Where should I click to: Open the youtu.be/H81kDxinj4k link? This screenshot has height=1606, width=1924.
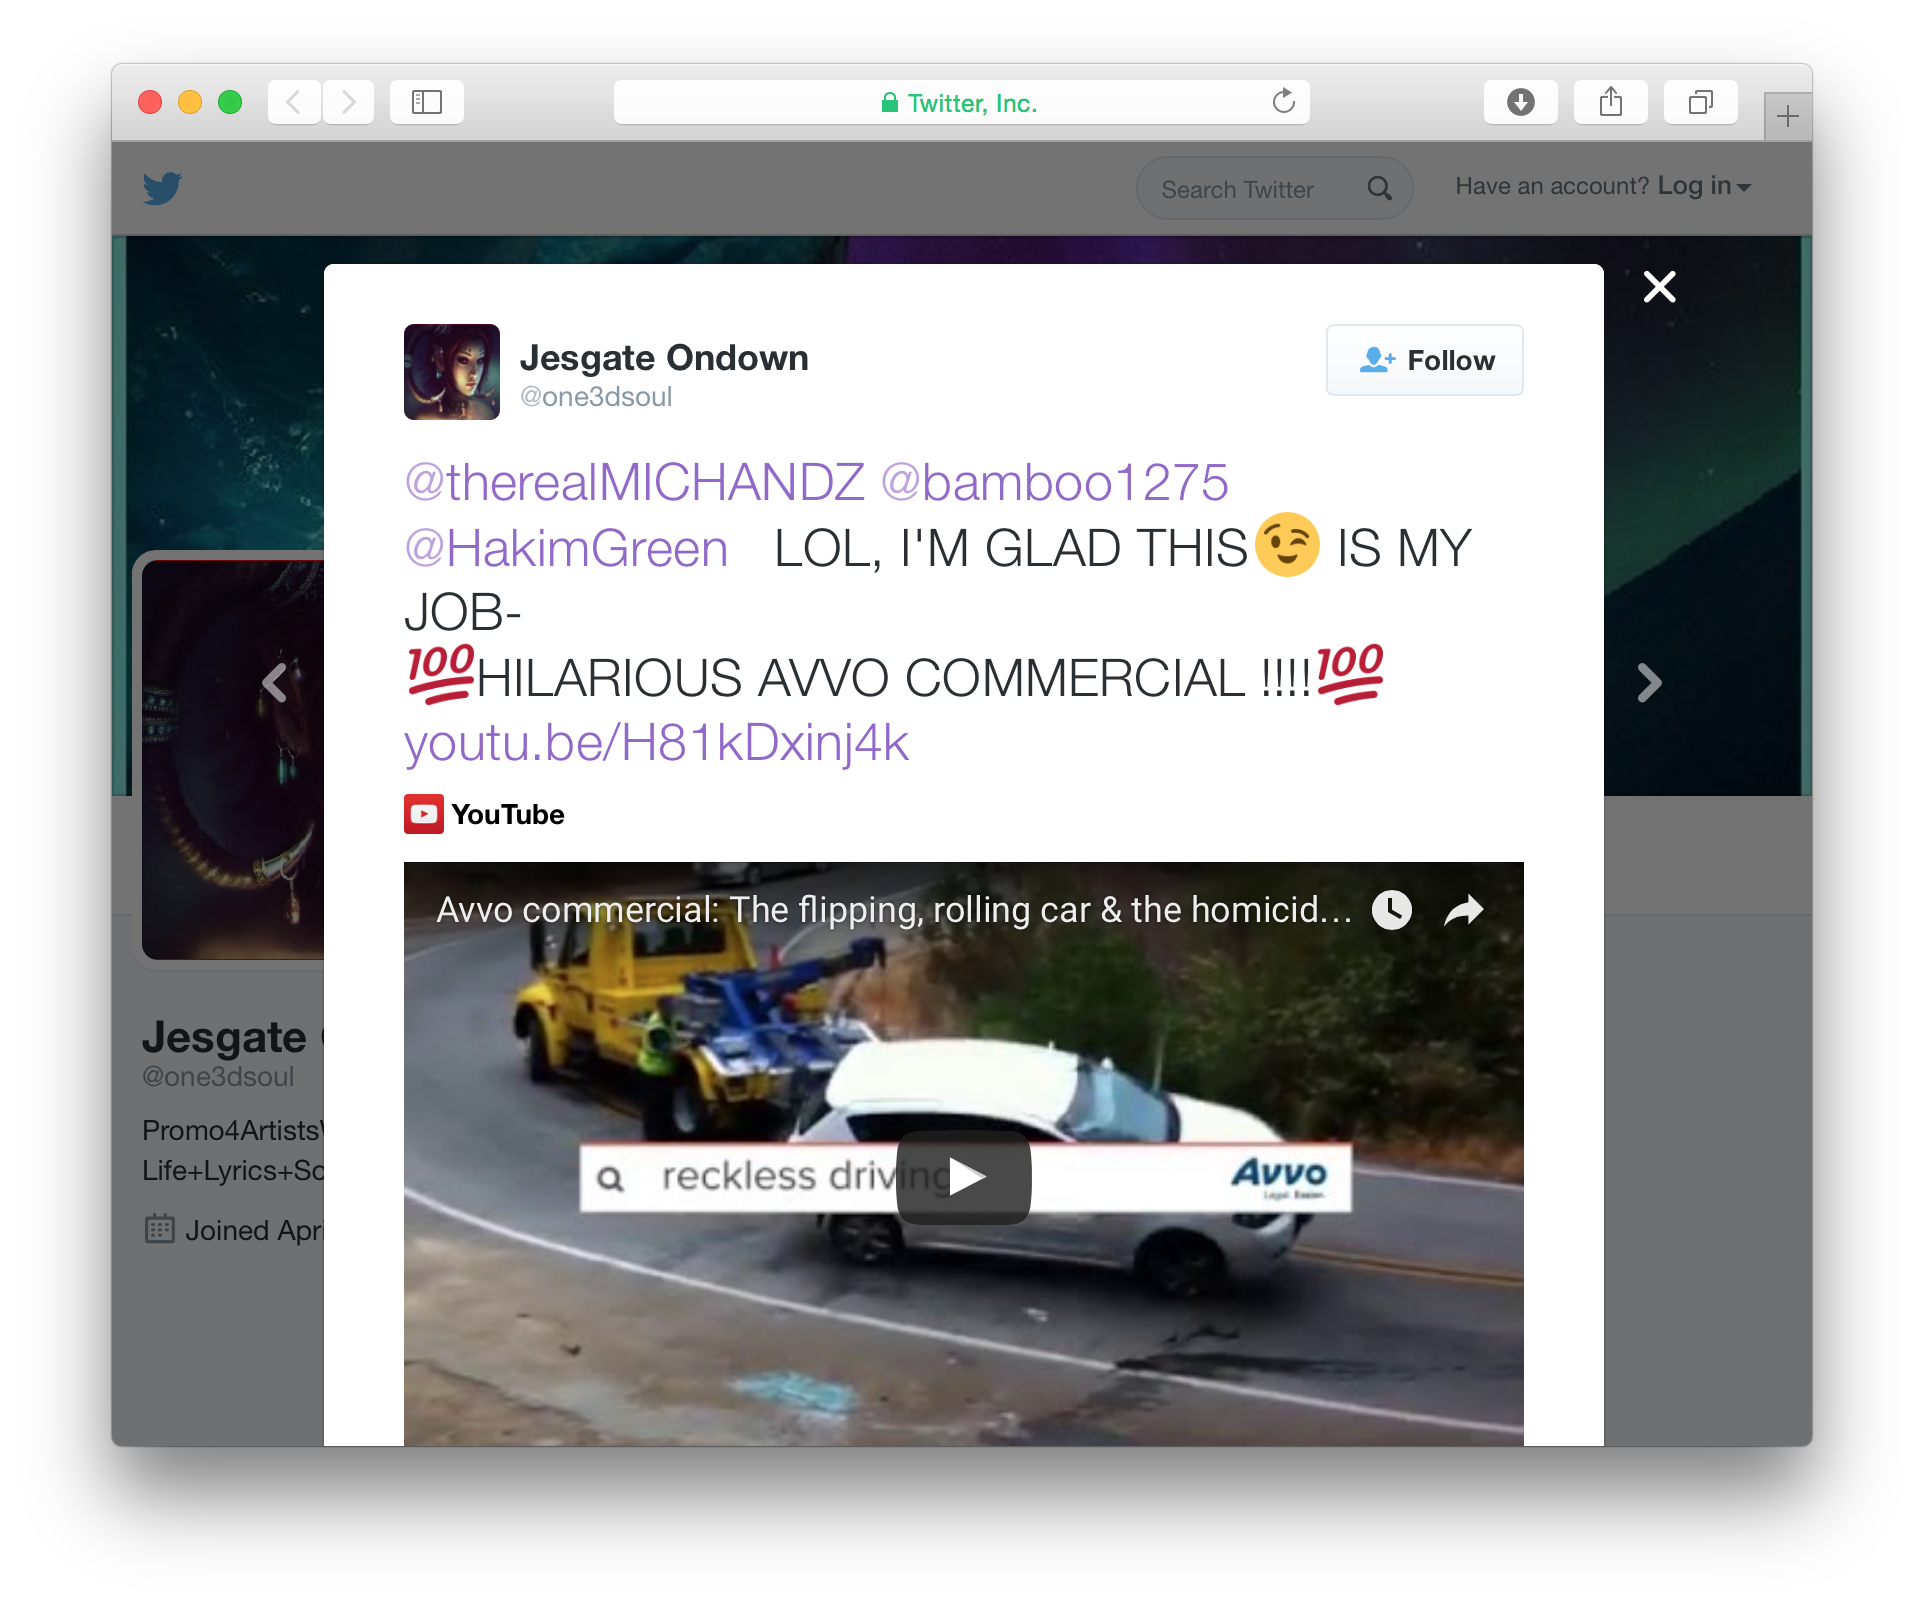click(657, 743)
